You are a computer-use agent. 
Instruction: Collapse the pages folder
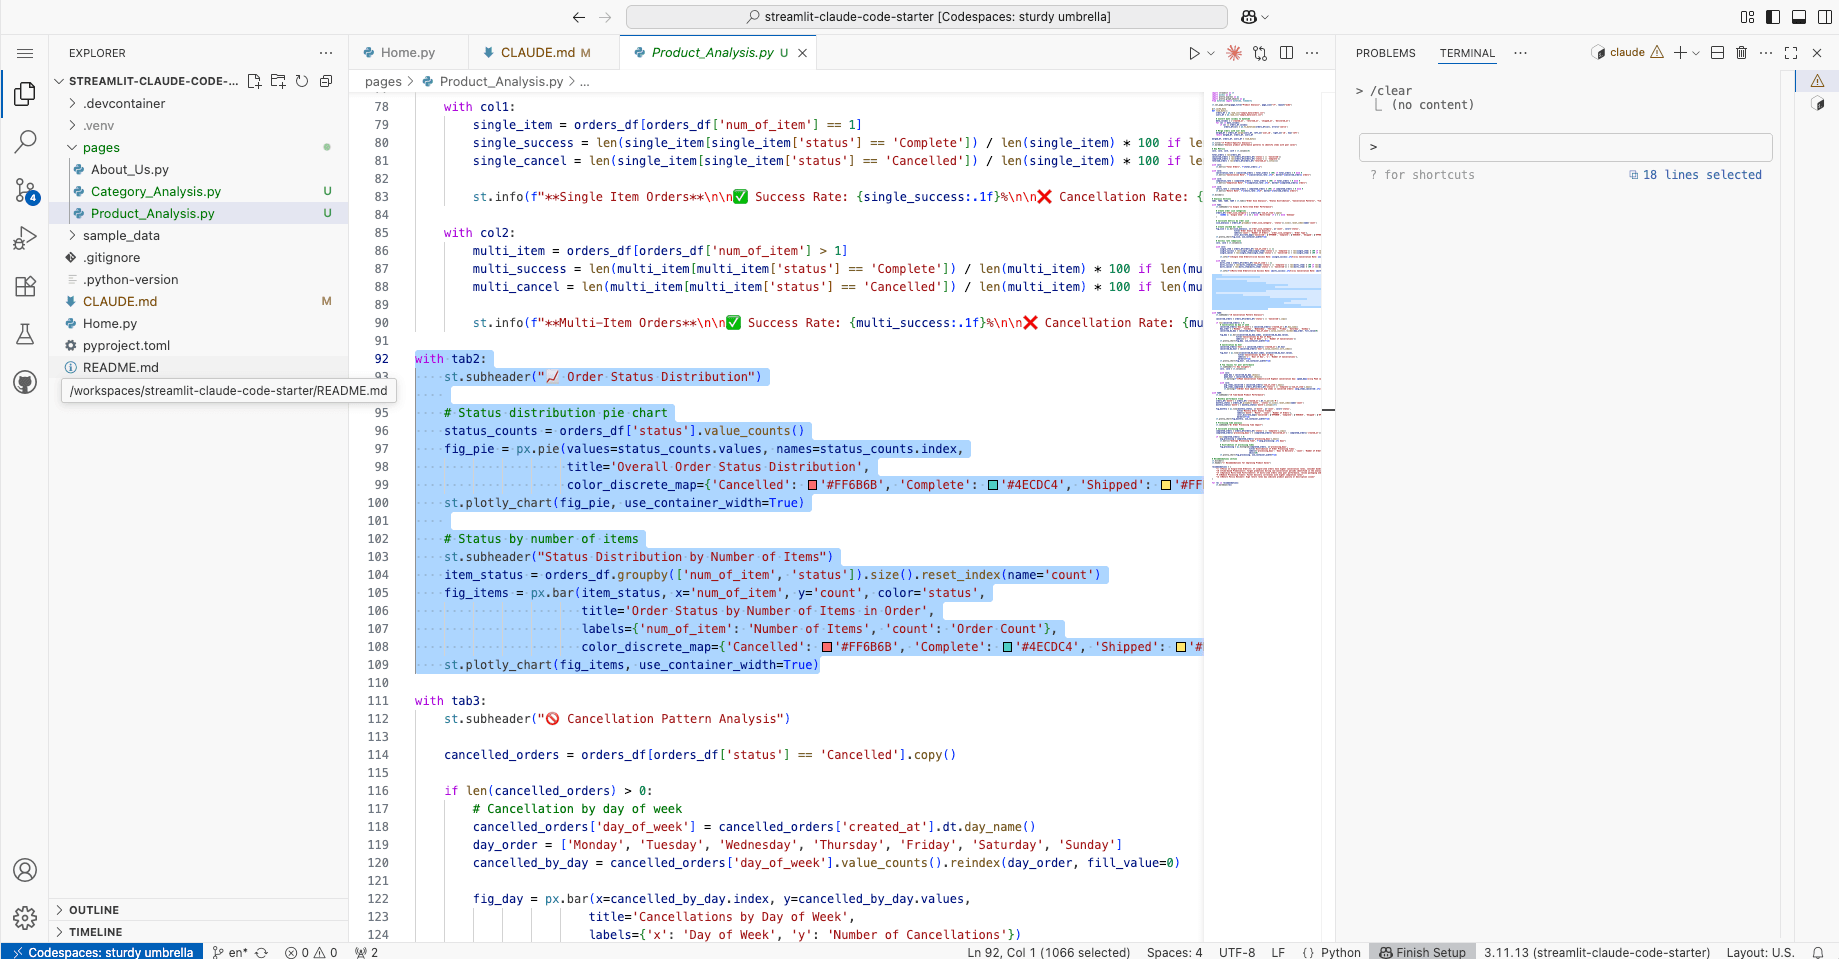[x=101, y=148]
